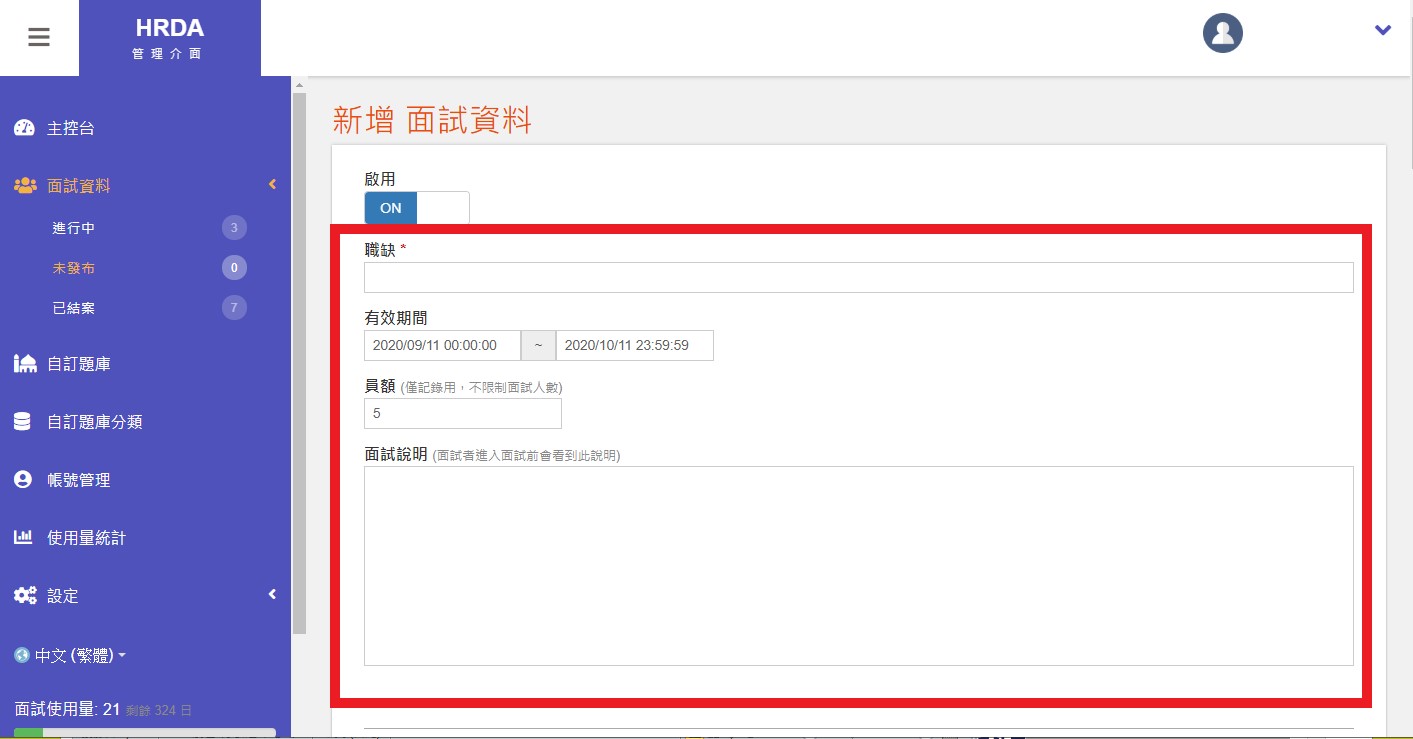Click the user avatar in the top bar
1413x739 pixels.
point(1222,33)
